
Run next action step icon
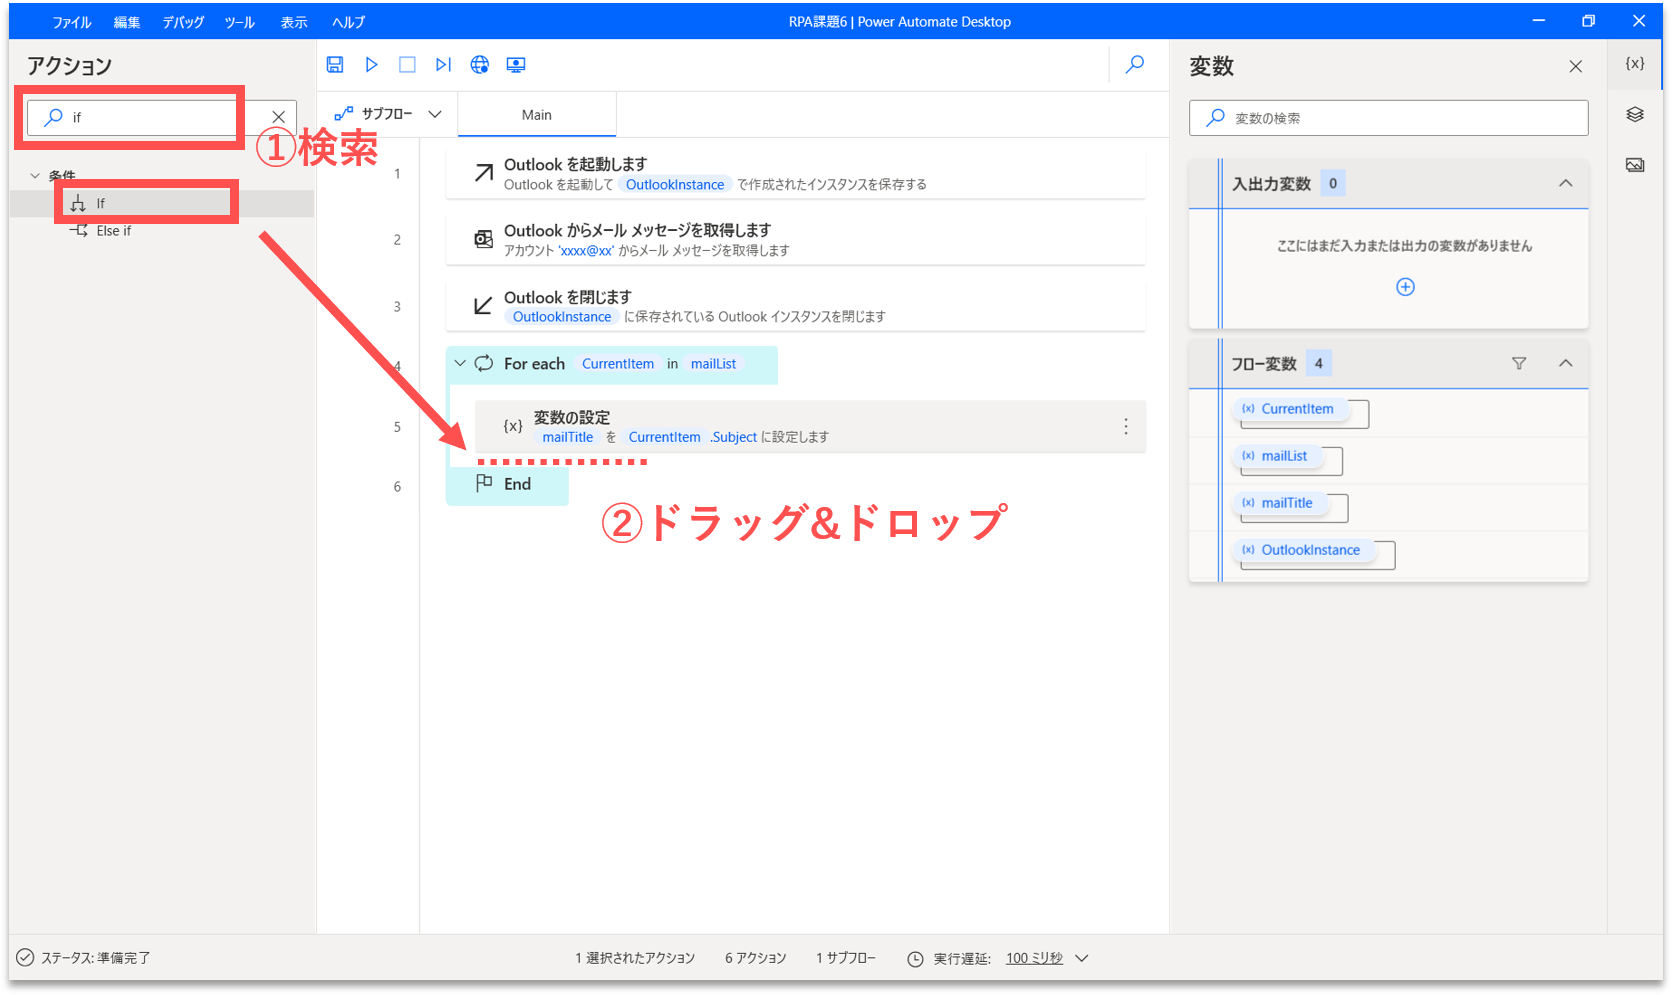coord(443,65)
